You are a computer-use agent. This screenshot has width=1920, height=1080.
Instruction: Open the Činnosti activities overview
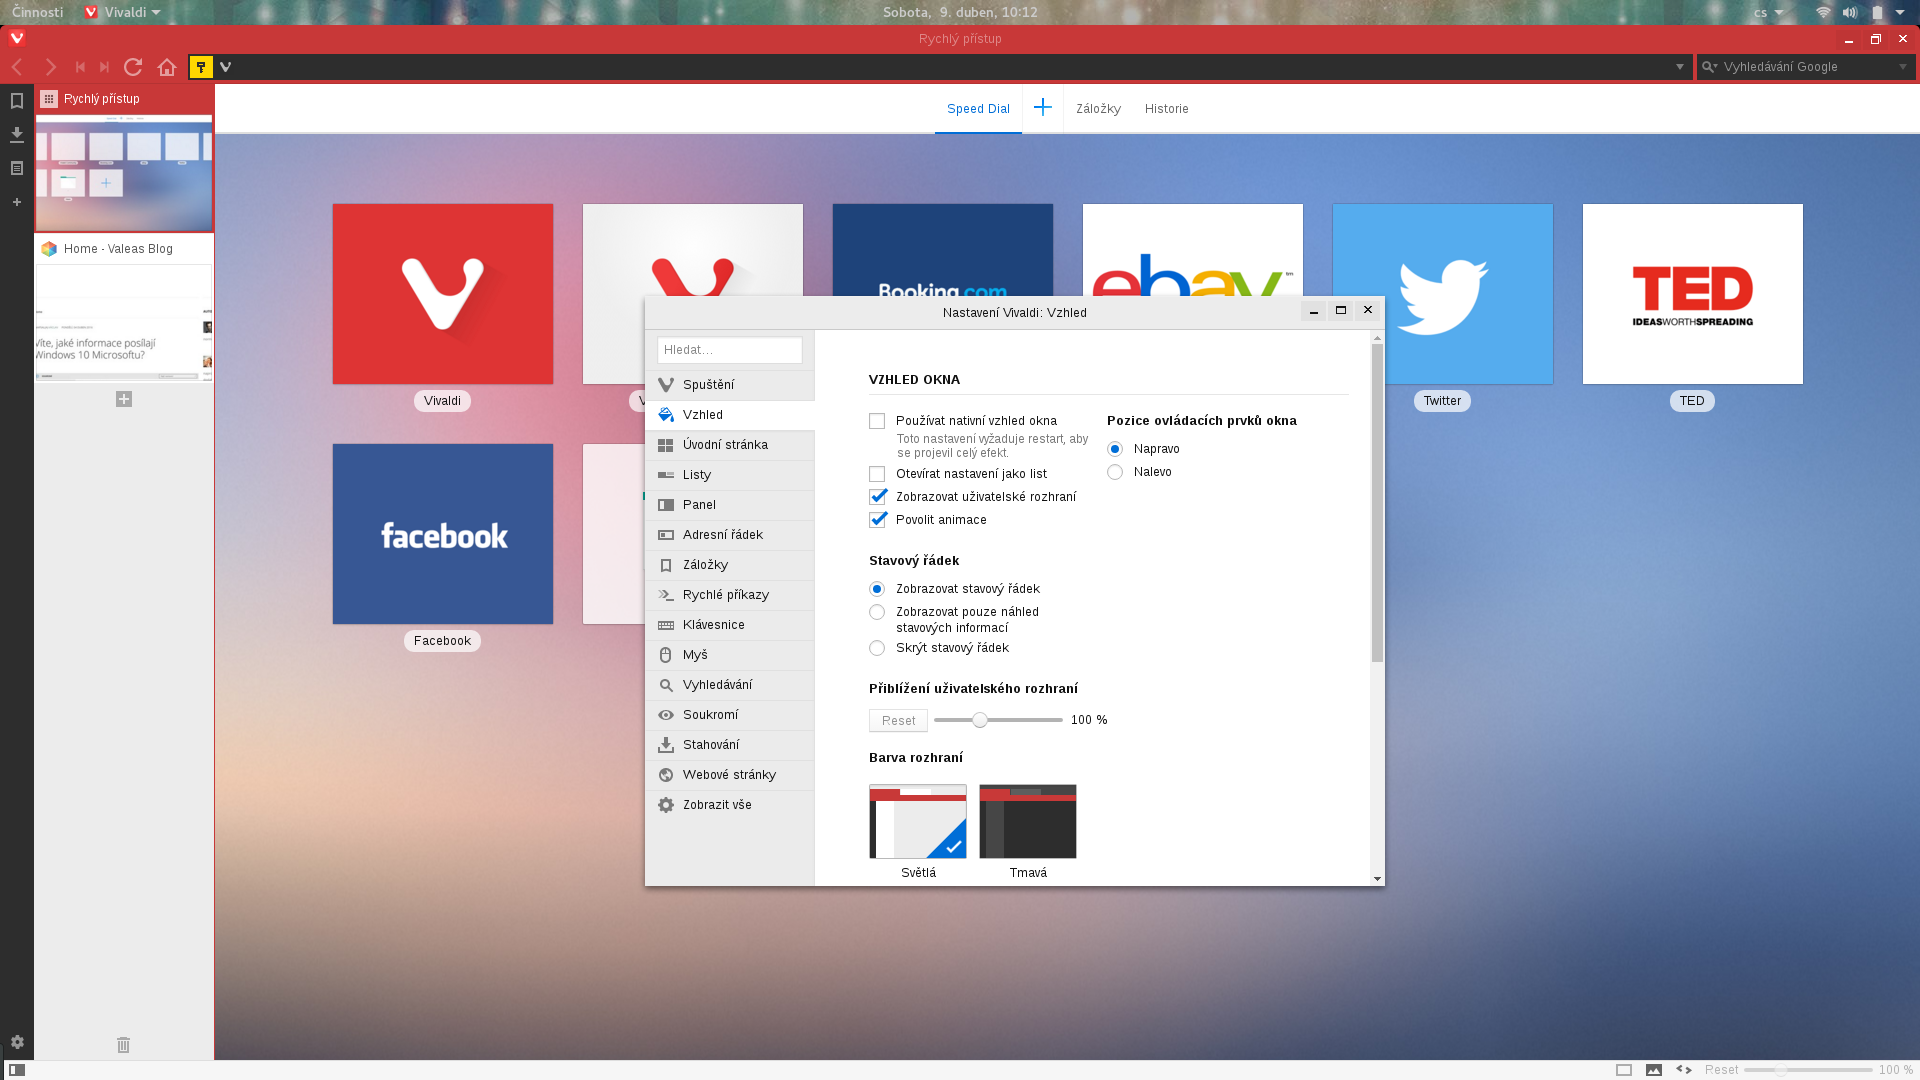pos(37,12)
